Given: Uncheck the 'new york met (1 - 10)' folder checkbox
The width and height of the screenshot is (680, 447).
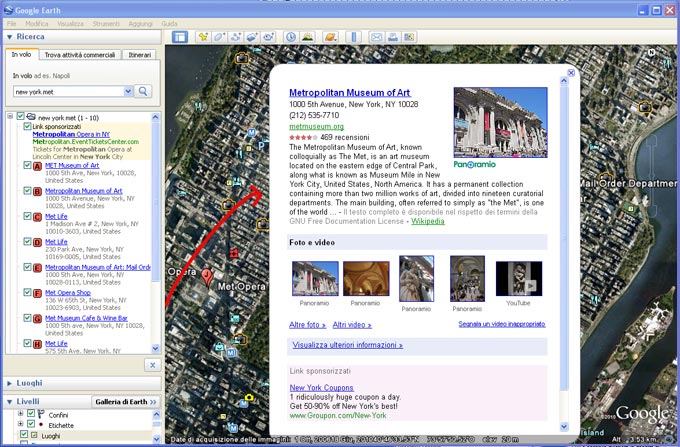Looking at the screenshot, I should (x=20, y=116).
